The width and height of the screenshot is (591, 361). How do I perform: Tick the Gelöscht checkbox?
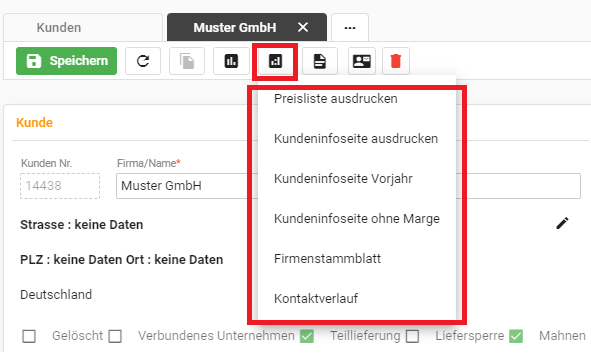29,336
